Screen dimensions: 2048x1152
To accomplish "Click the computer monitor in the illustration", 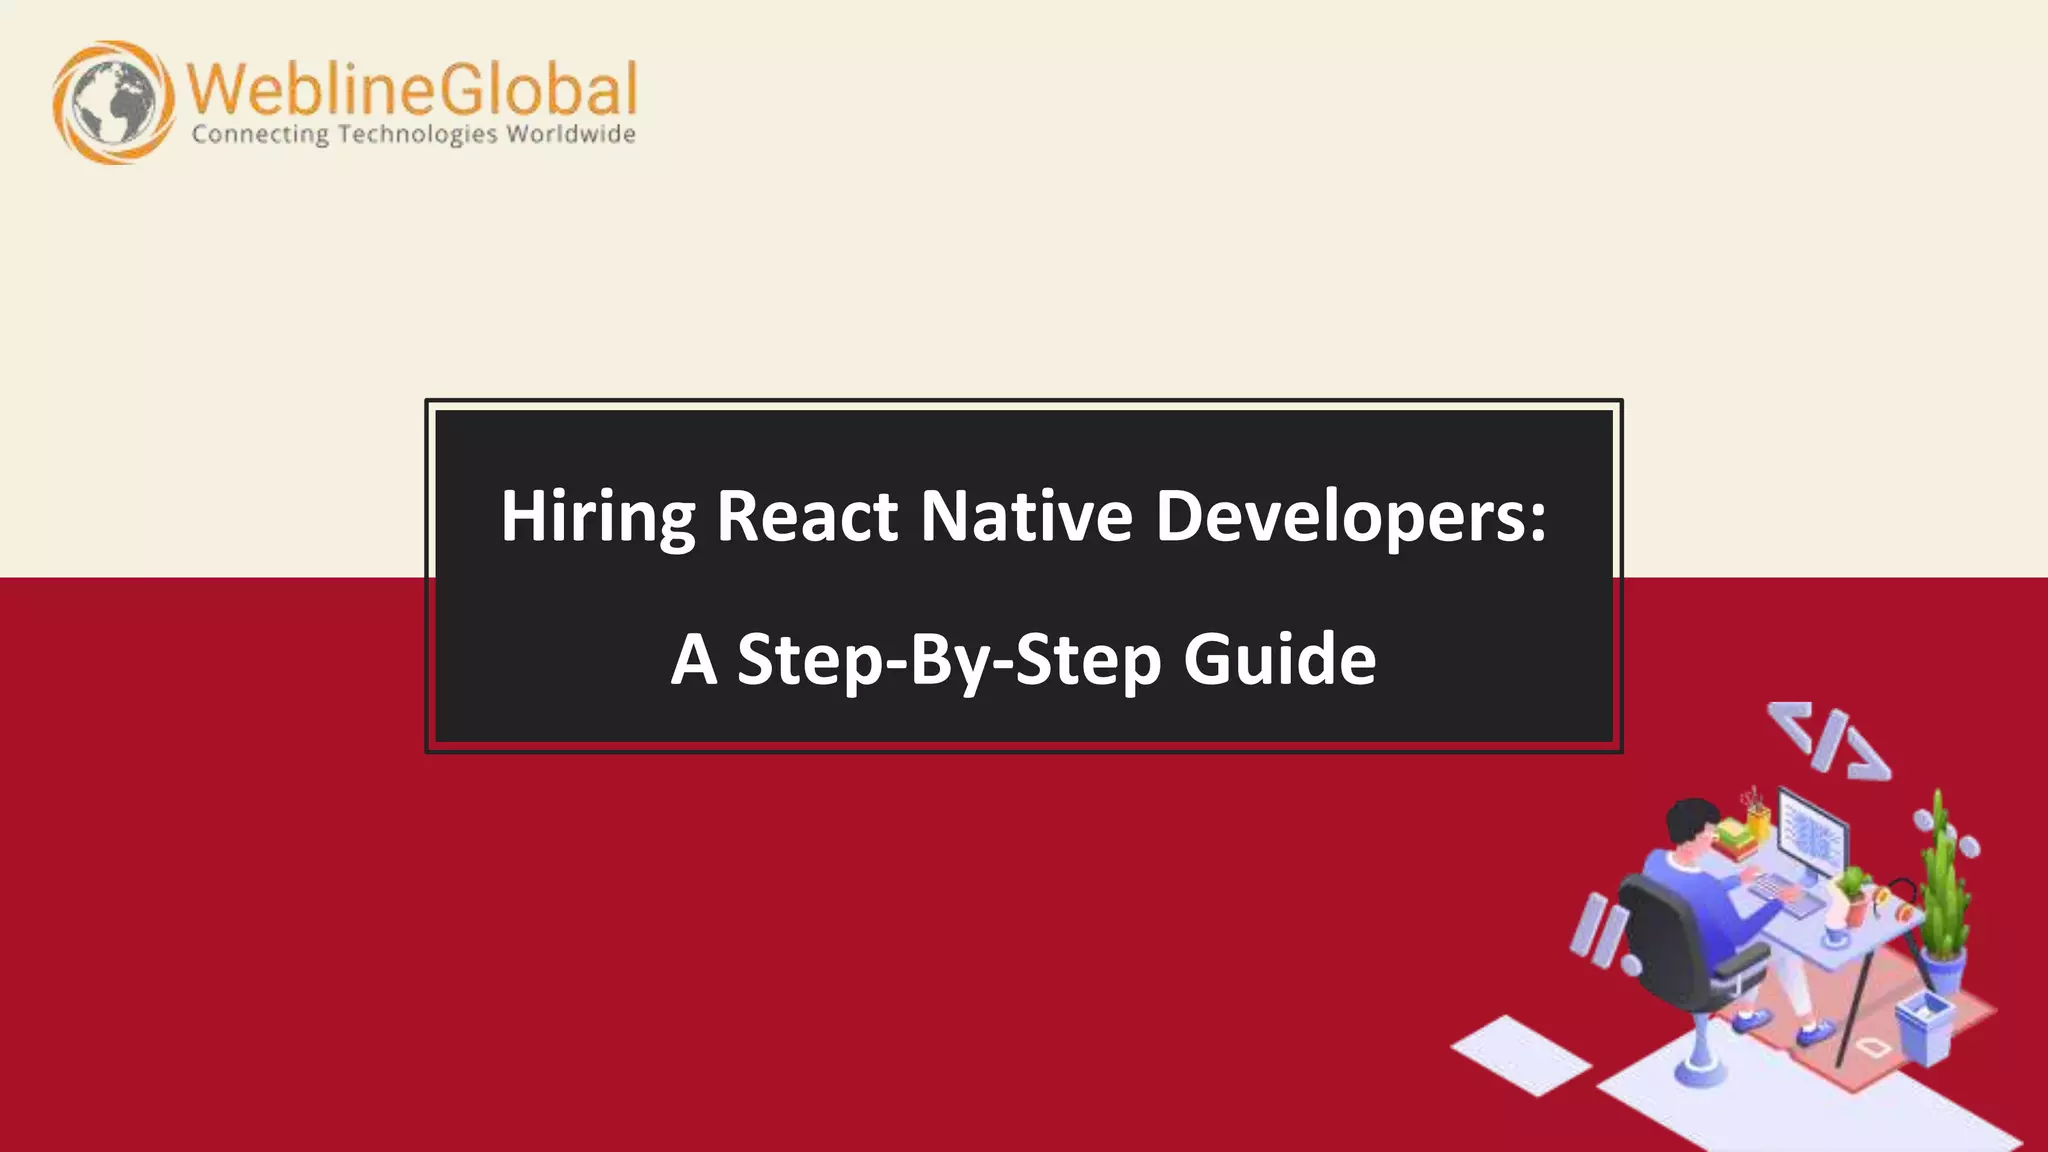I will [x=1813, y=834].
